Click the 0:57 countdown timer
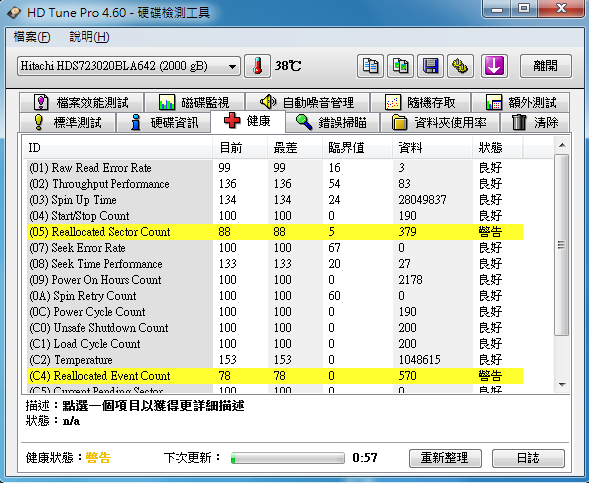 365,458
